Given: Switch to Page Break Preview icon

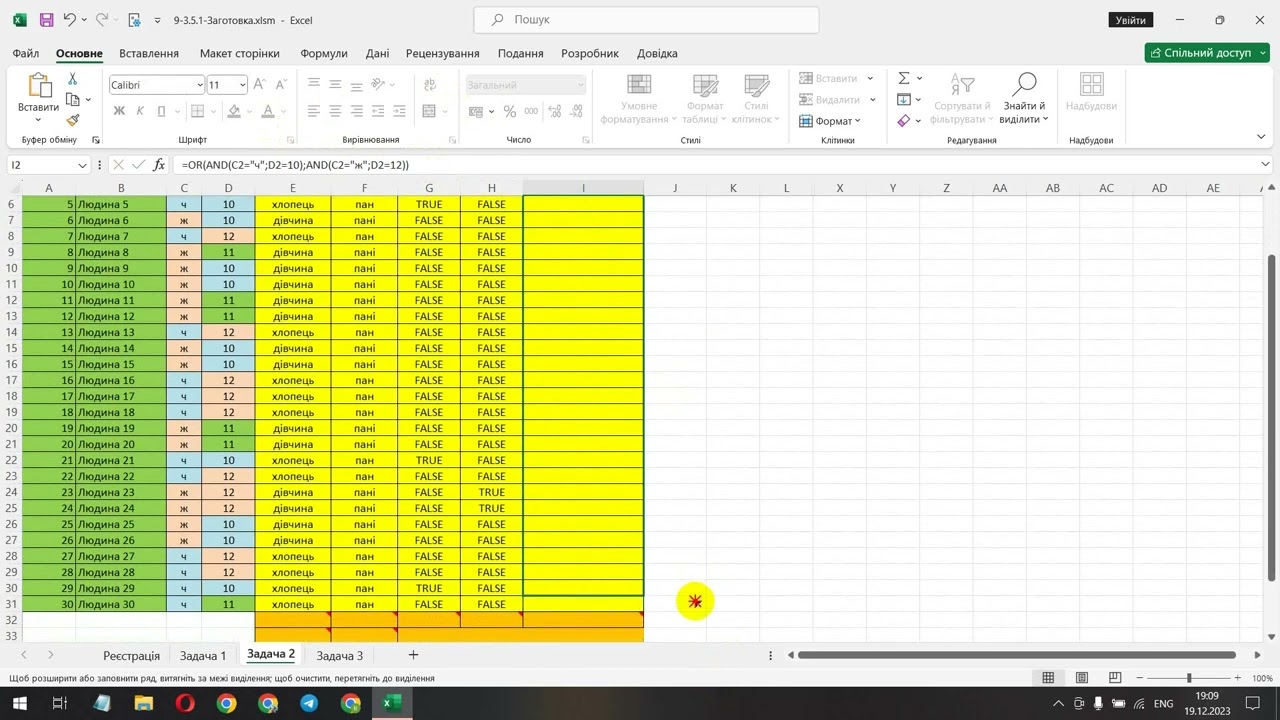Looking at the screenshot, I should [1115, 678].
